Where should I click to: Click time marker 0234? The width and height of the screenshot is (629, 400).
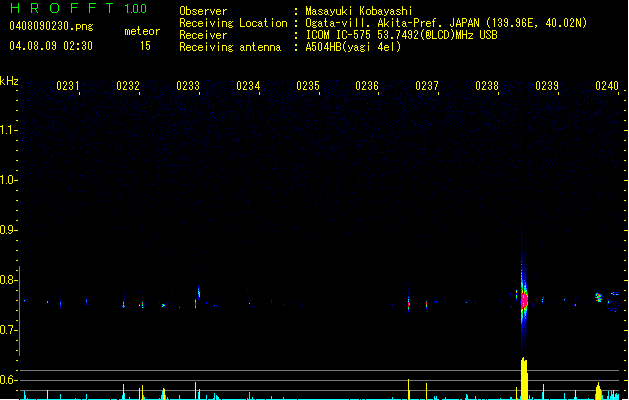pos(248,86)
